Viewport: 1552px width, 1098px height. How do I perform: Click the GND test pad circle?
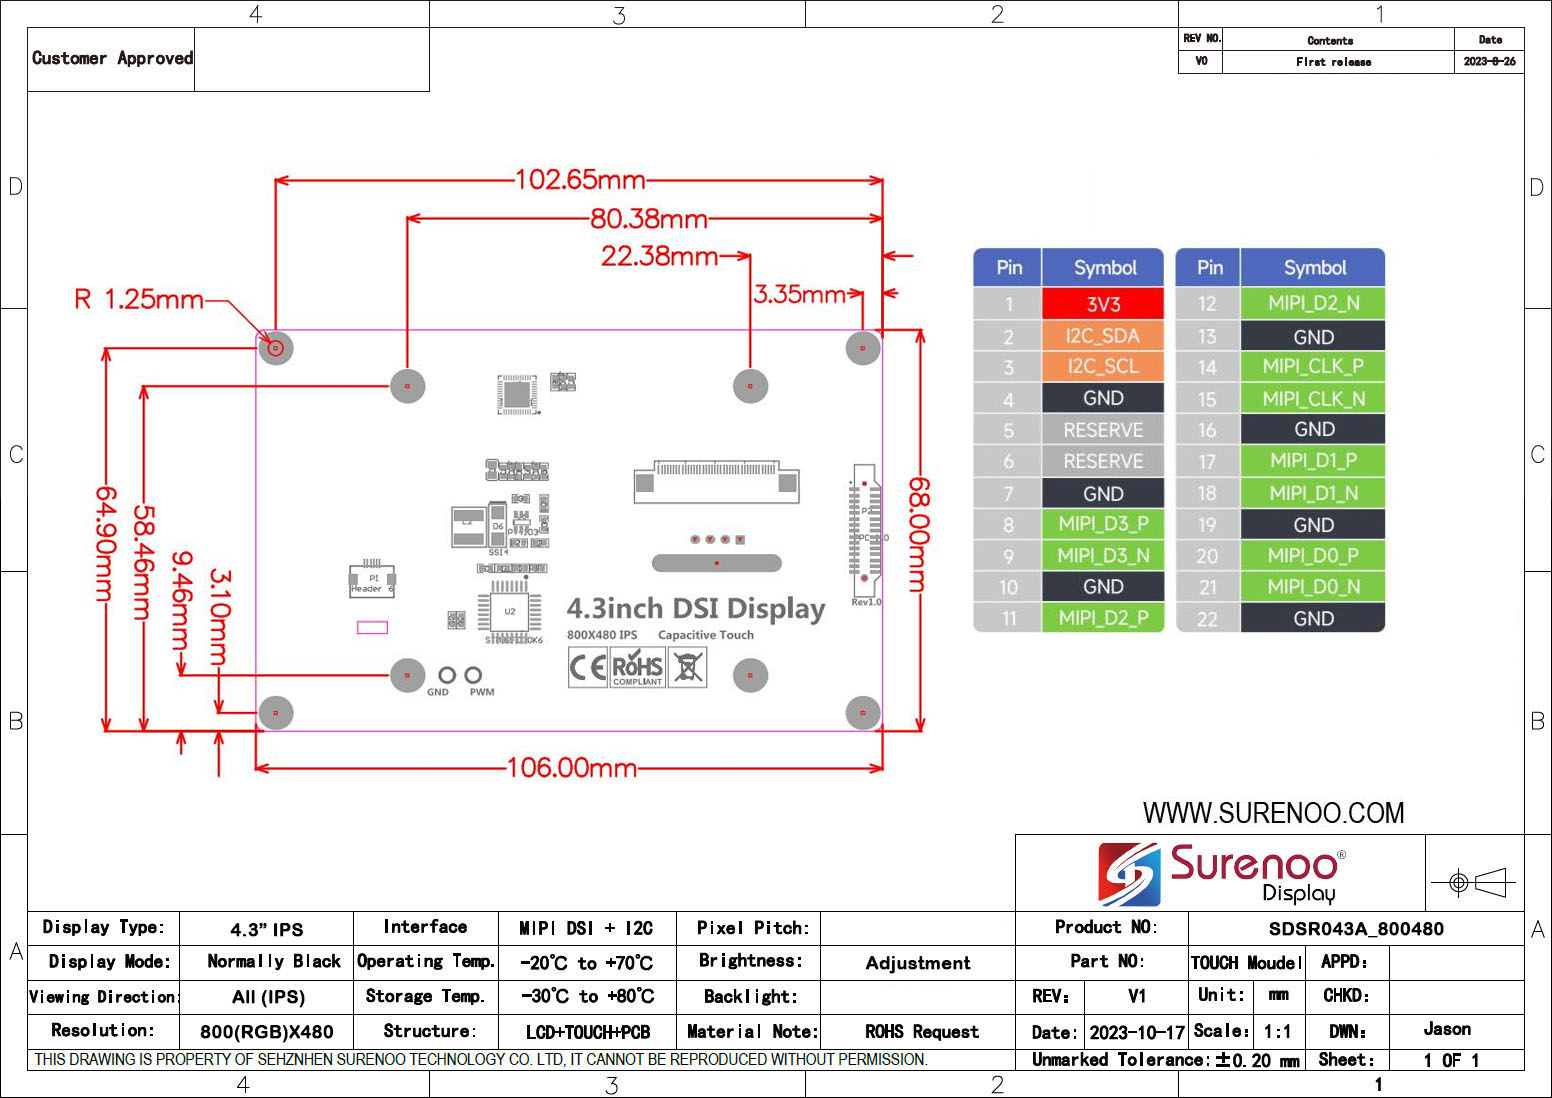[447, 676]
